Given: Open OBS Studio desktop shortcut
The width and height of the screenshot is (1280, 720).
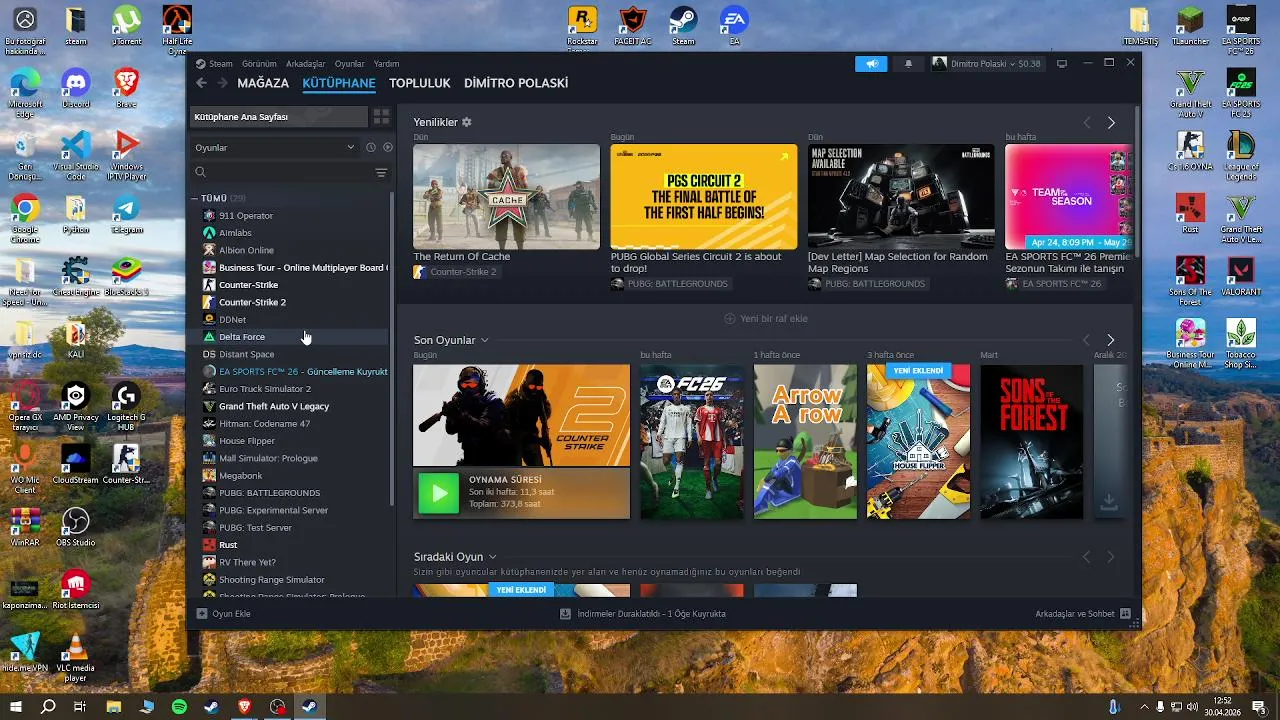Looking at the screenshot, I should pyautogui.click(x=75, y=528).
